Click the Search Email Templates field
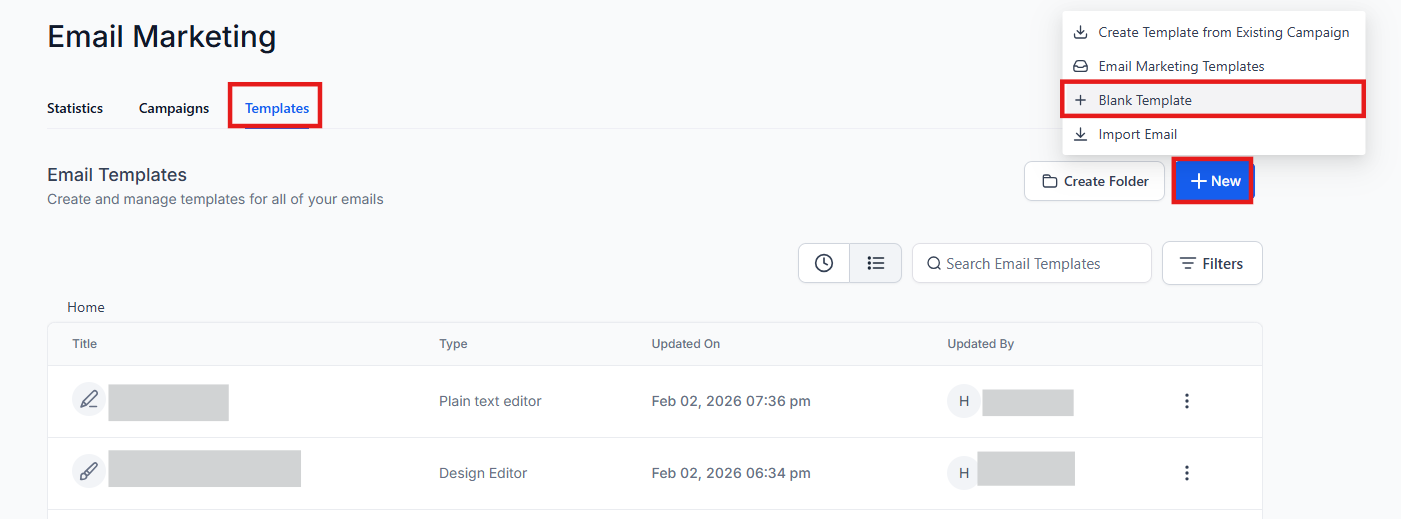The width and height of the screenshot is (1401, 519). coord(1032,264)
